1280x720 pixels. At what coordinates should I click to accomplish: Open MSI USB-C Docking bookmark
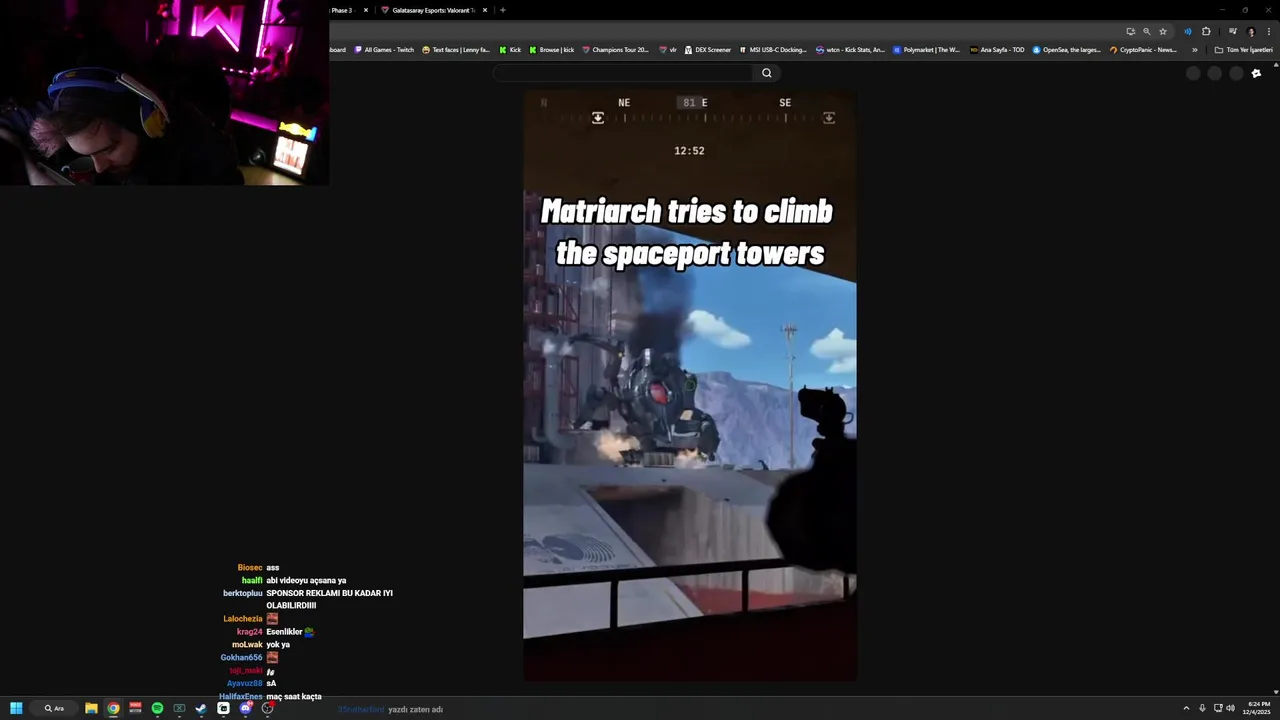click(773, 50)
